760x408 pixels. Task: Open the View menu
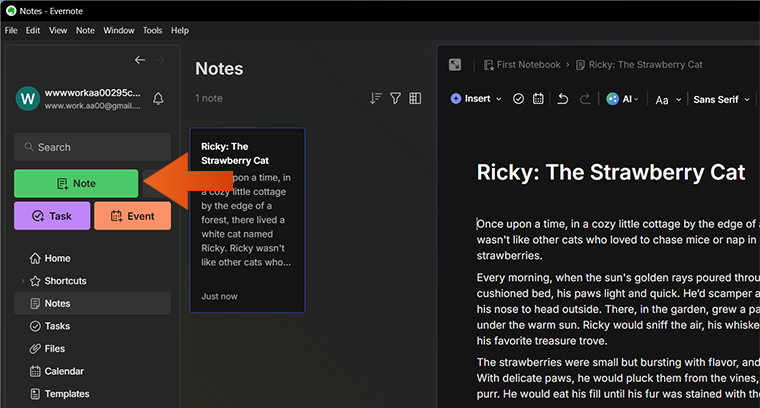point(58,31)
